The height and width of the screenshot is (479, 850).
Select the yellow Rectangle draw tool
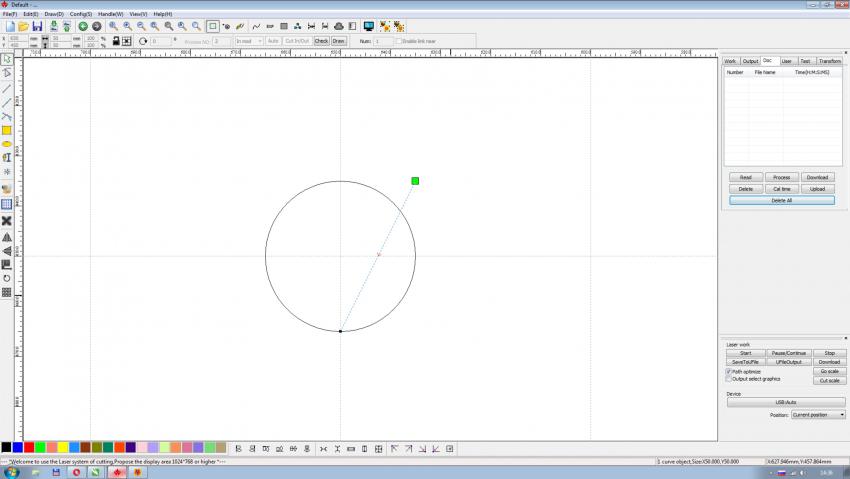coord(7,130)
